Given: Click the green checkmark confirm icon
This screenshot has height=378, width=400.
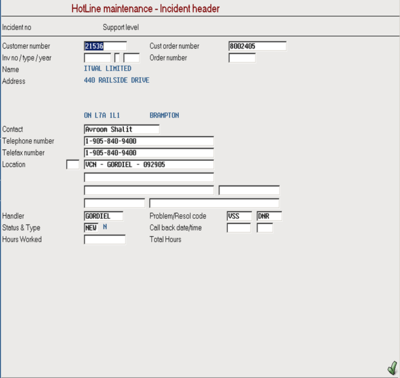Looking at the screenshot, I should [x=392, y=368].
